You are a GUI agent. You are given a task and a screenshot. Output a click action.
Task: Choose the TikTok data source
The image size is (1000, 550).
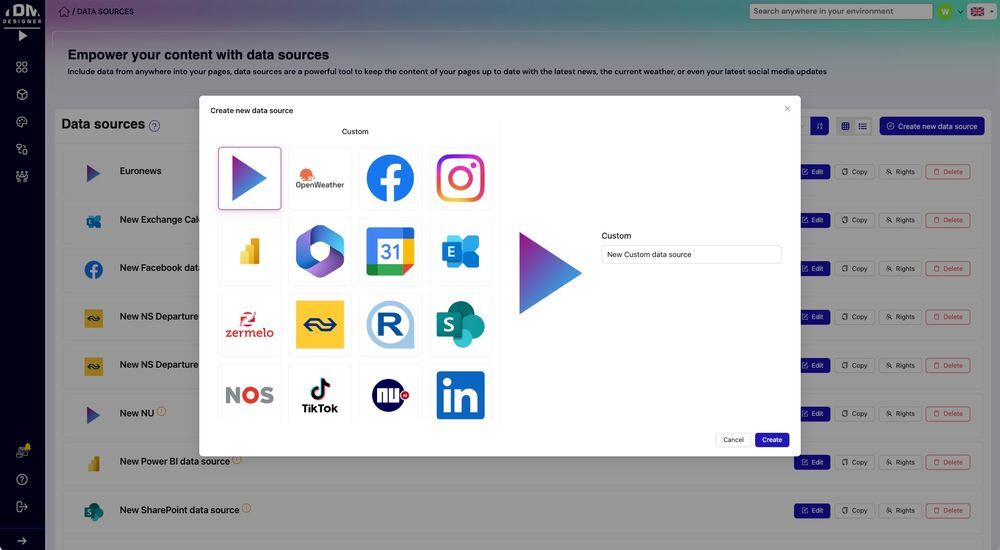pyautogui.click(x=320, y=394)
